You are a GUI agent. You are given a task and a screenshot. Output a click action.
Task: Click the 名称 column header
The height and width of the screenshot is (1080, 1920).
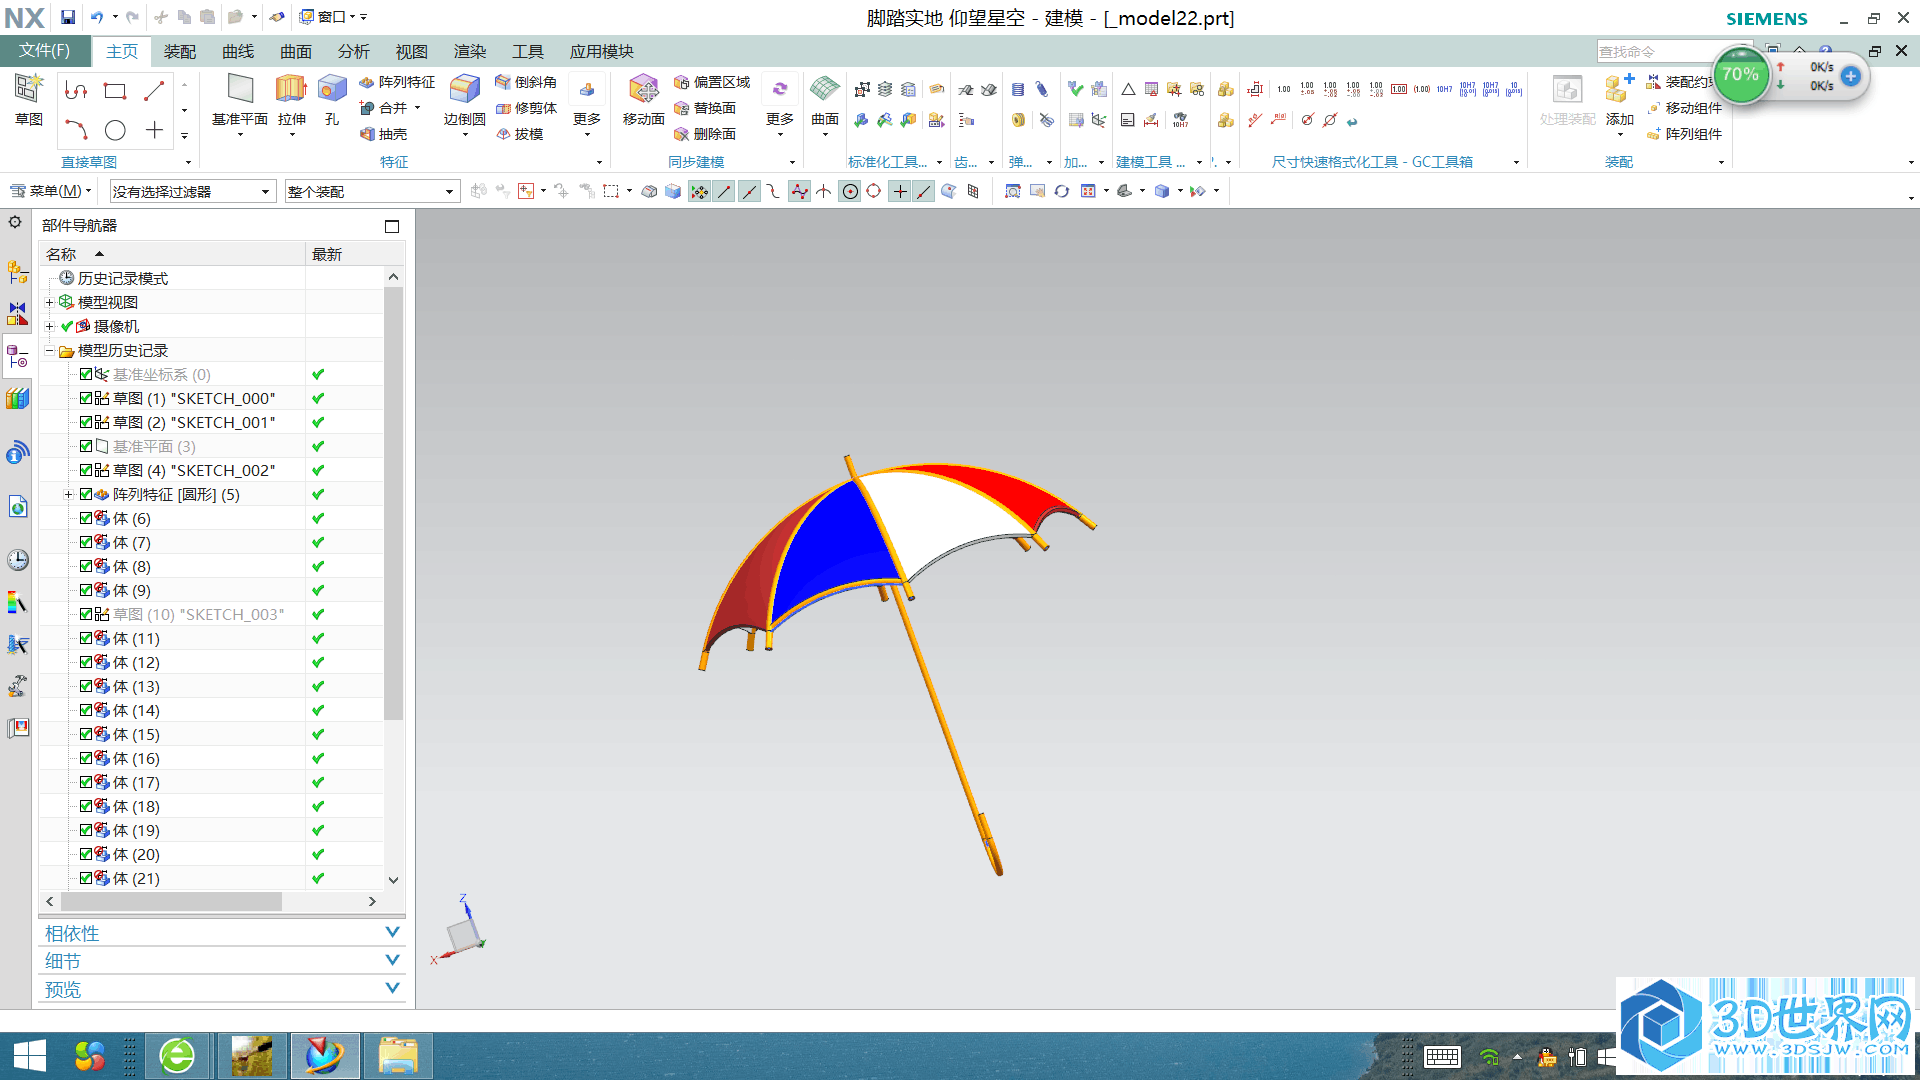(x=173, y=254)
